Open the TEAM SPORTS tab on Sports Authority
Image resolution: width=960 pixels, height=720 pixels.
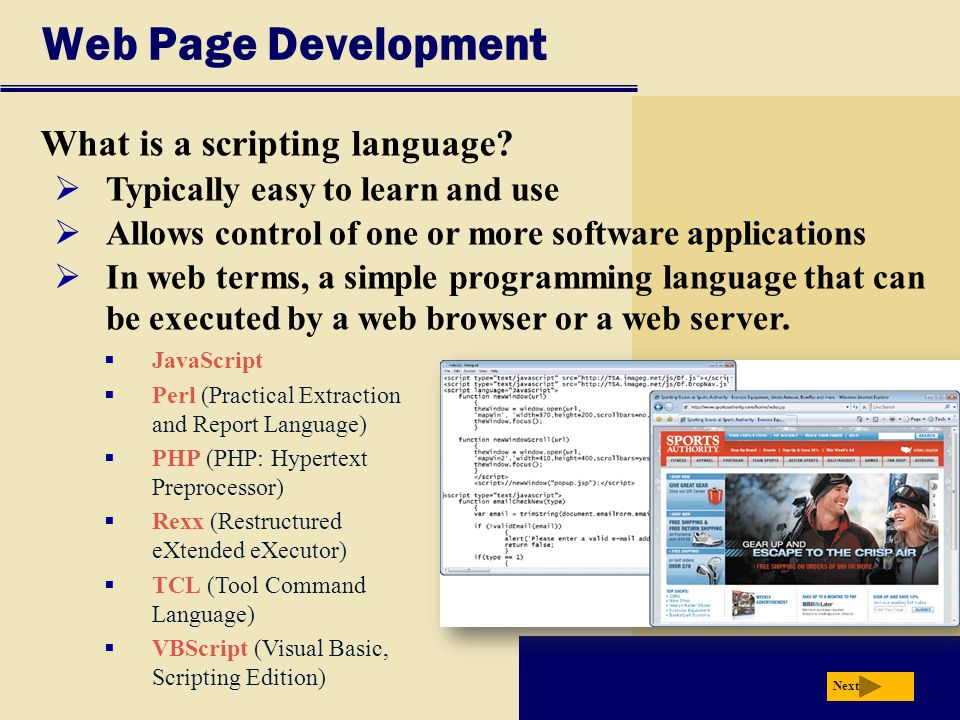pyautogui.click(x=765, y=460)
